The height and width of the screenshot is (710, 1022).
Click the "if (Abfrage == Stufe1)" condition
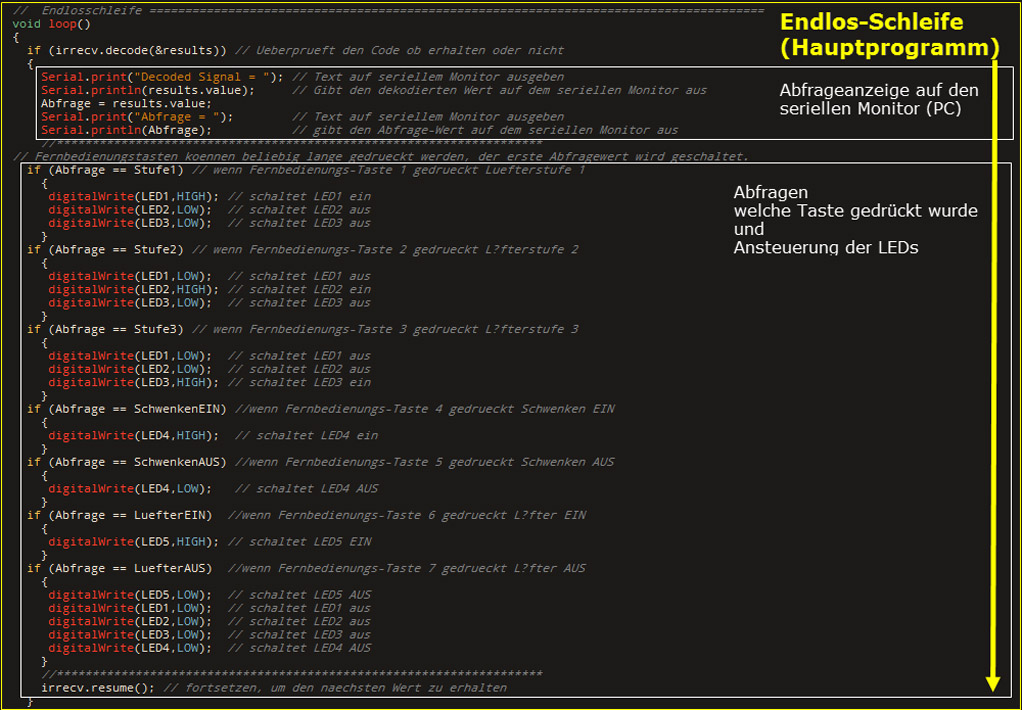(x=106, y=170)
